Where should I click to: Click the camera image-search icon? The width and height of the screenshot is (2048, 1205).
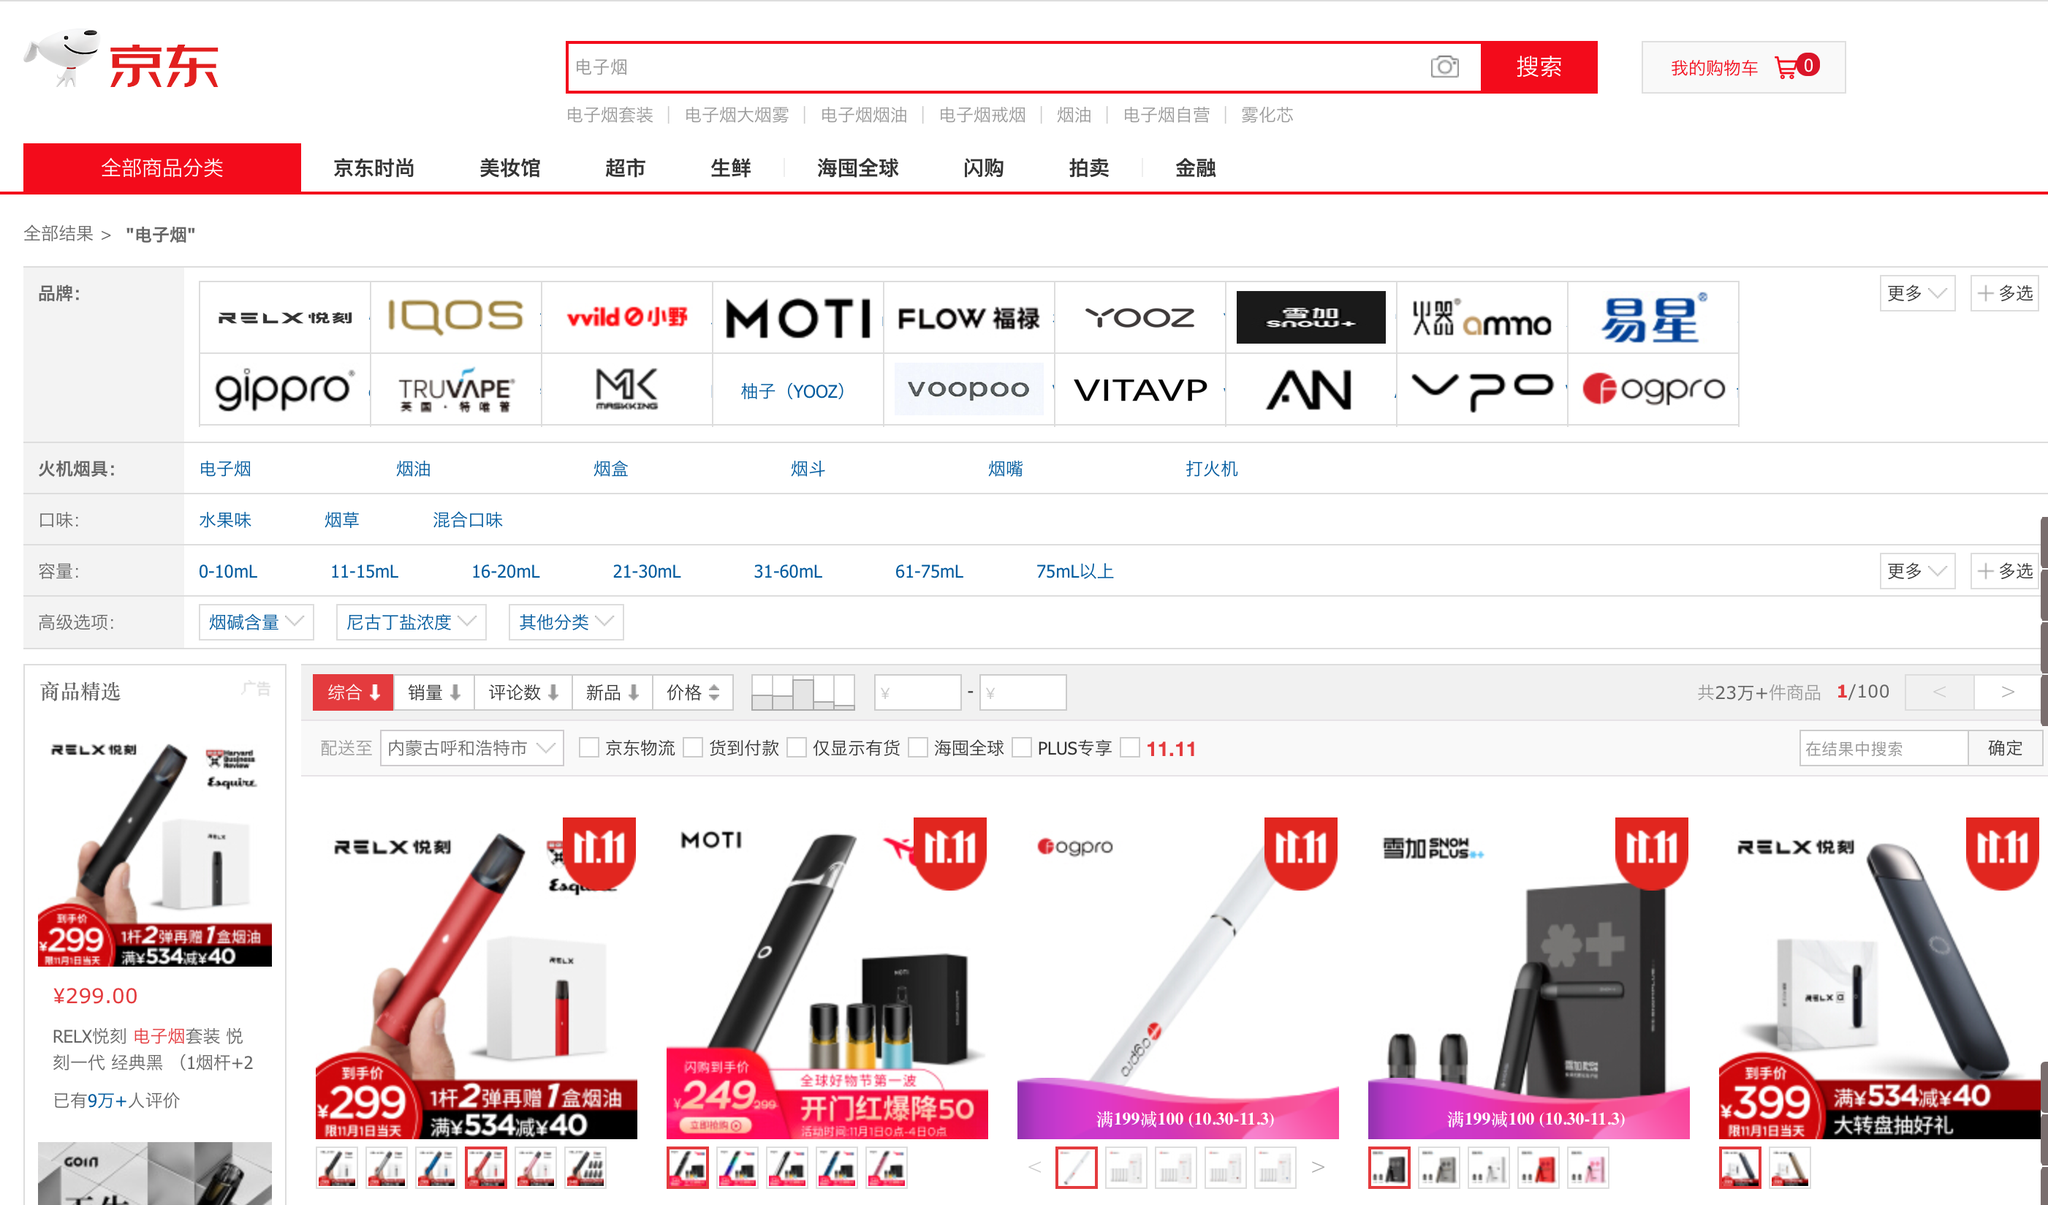point(1444,67)
